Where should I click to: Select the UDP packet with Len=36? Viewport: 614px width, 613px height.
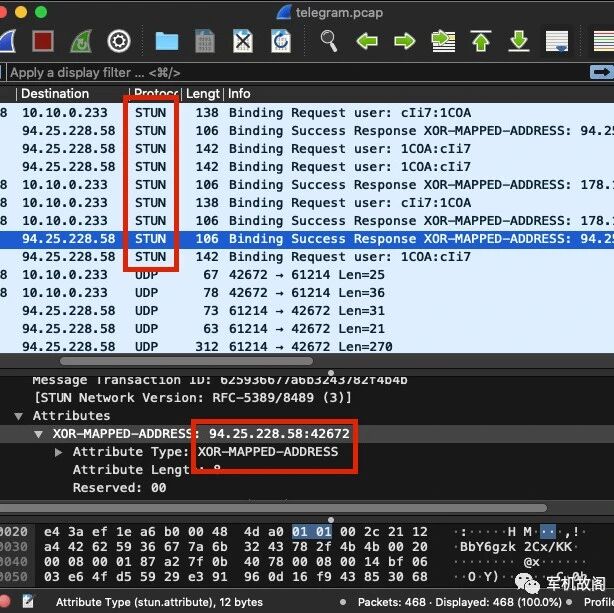pyautogui.click(x=307, y=293)
